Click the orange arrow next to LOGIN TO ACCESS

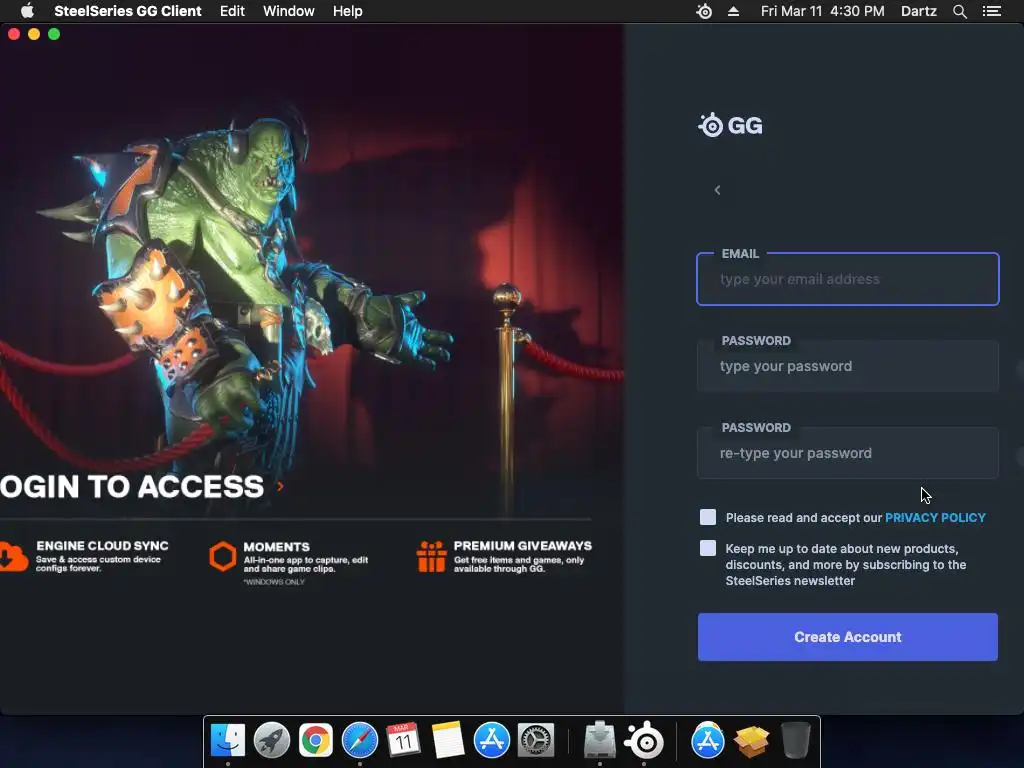pos(280,486)
